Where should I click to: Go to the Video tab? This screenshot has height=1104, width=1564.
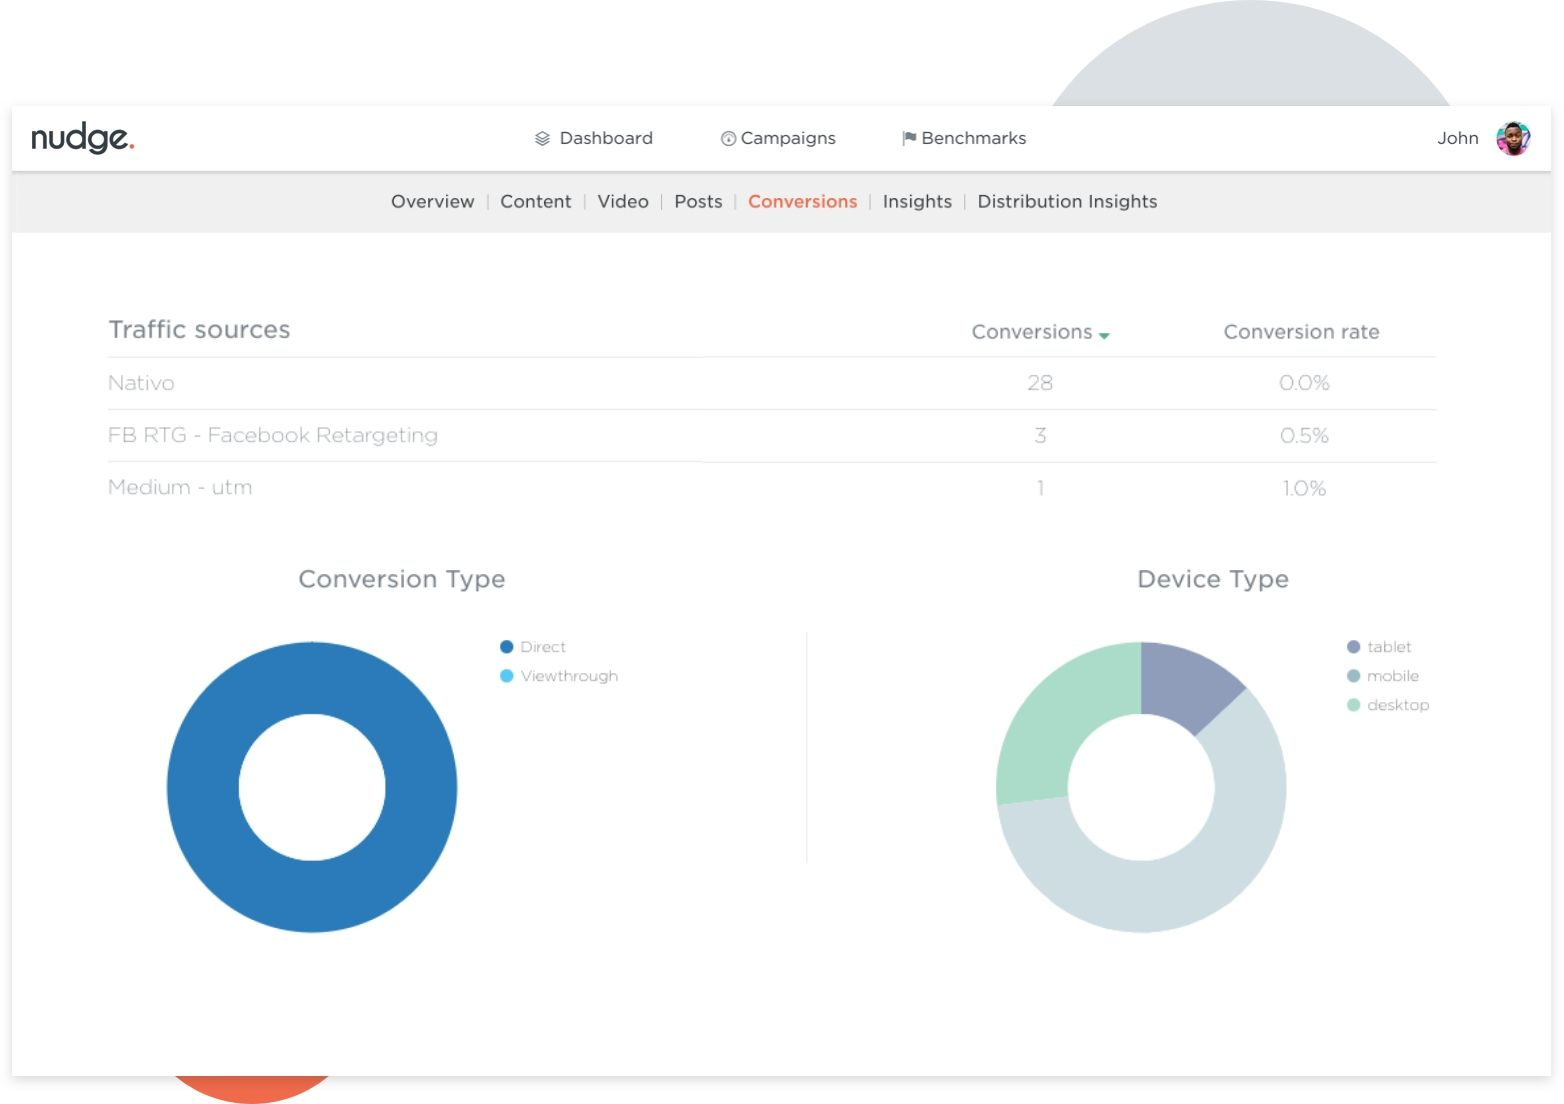pos(622,202)
